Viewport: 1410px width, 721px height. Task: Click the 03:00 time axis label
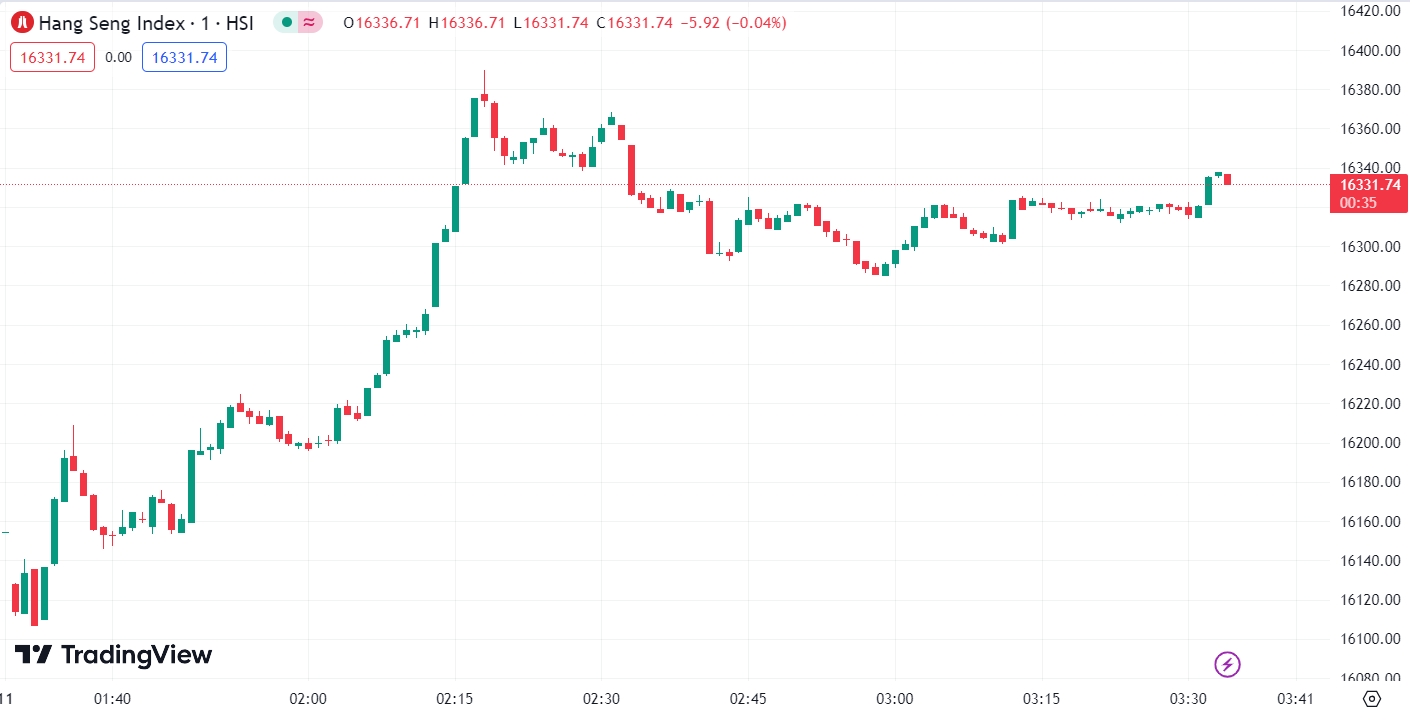click(x=894, y=698)
